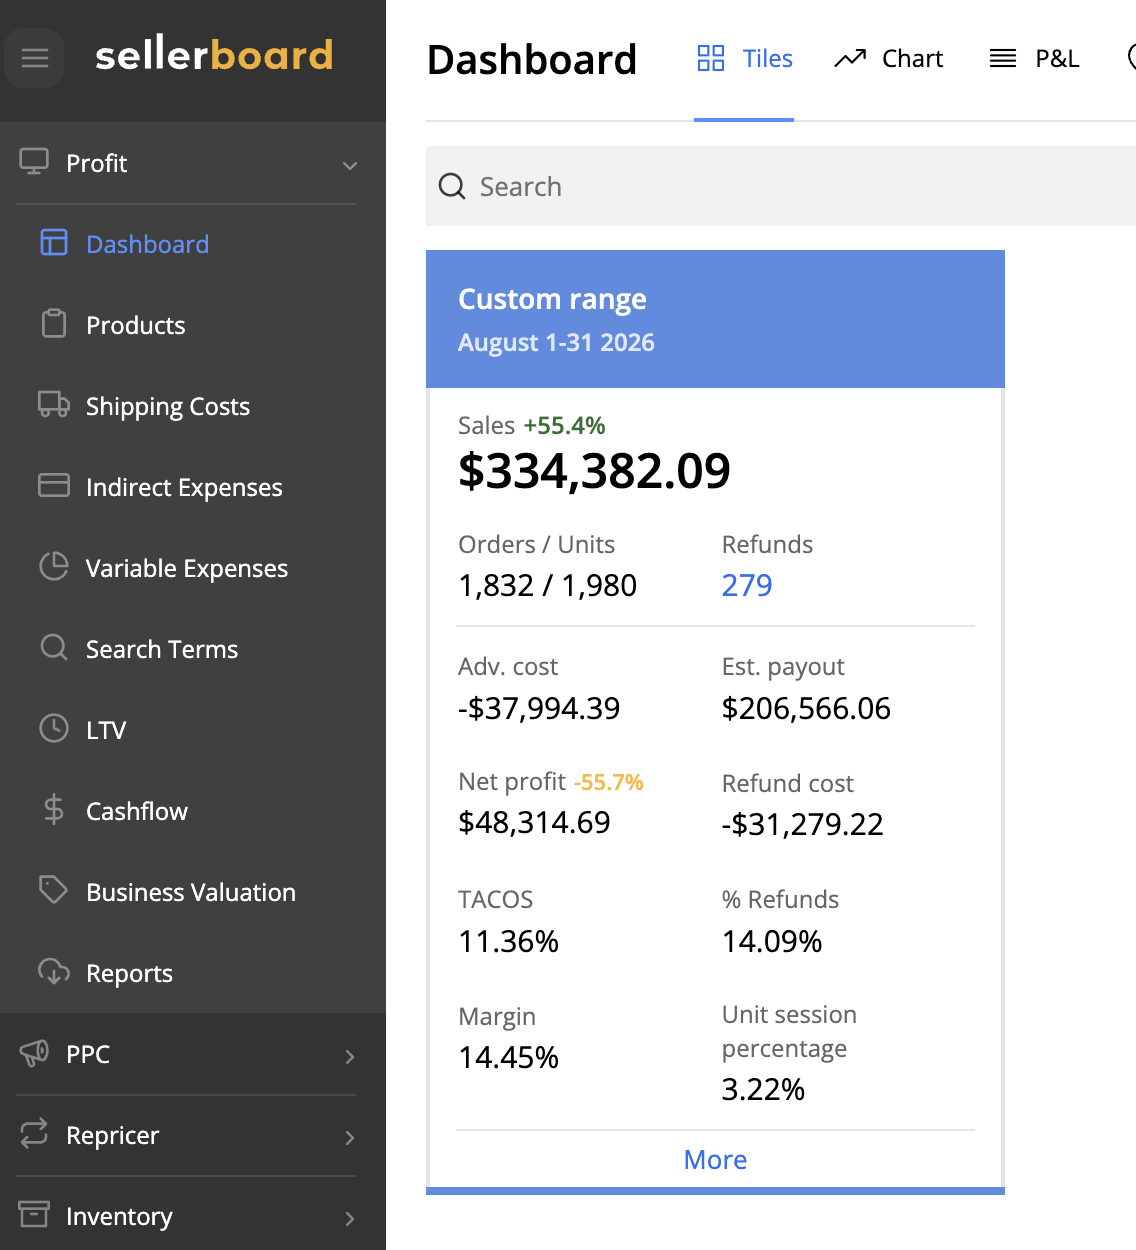This screenshot has width=1136, height=1250.
Task: Click the Sales +55.4% change
Action: (564, 425)
